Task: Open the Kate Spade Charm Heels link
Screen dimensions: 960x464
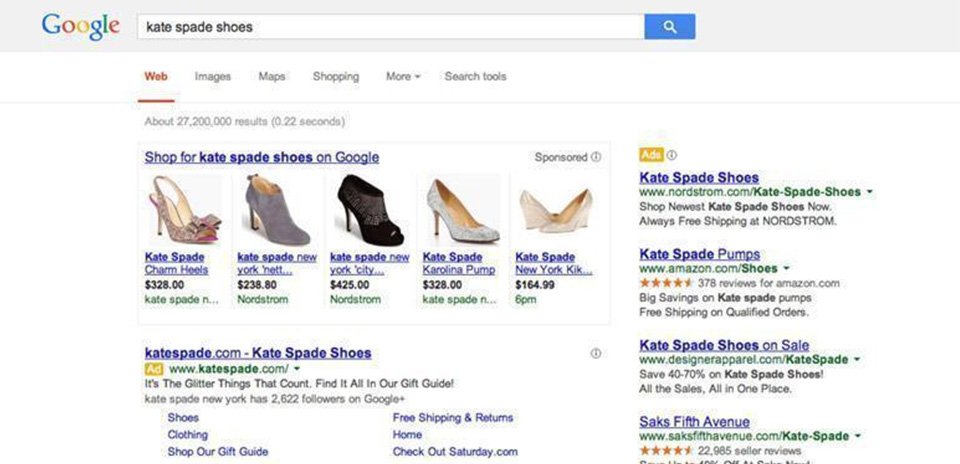Action: 177,263
